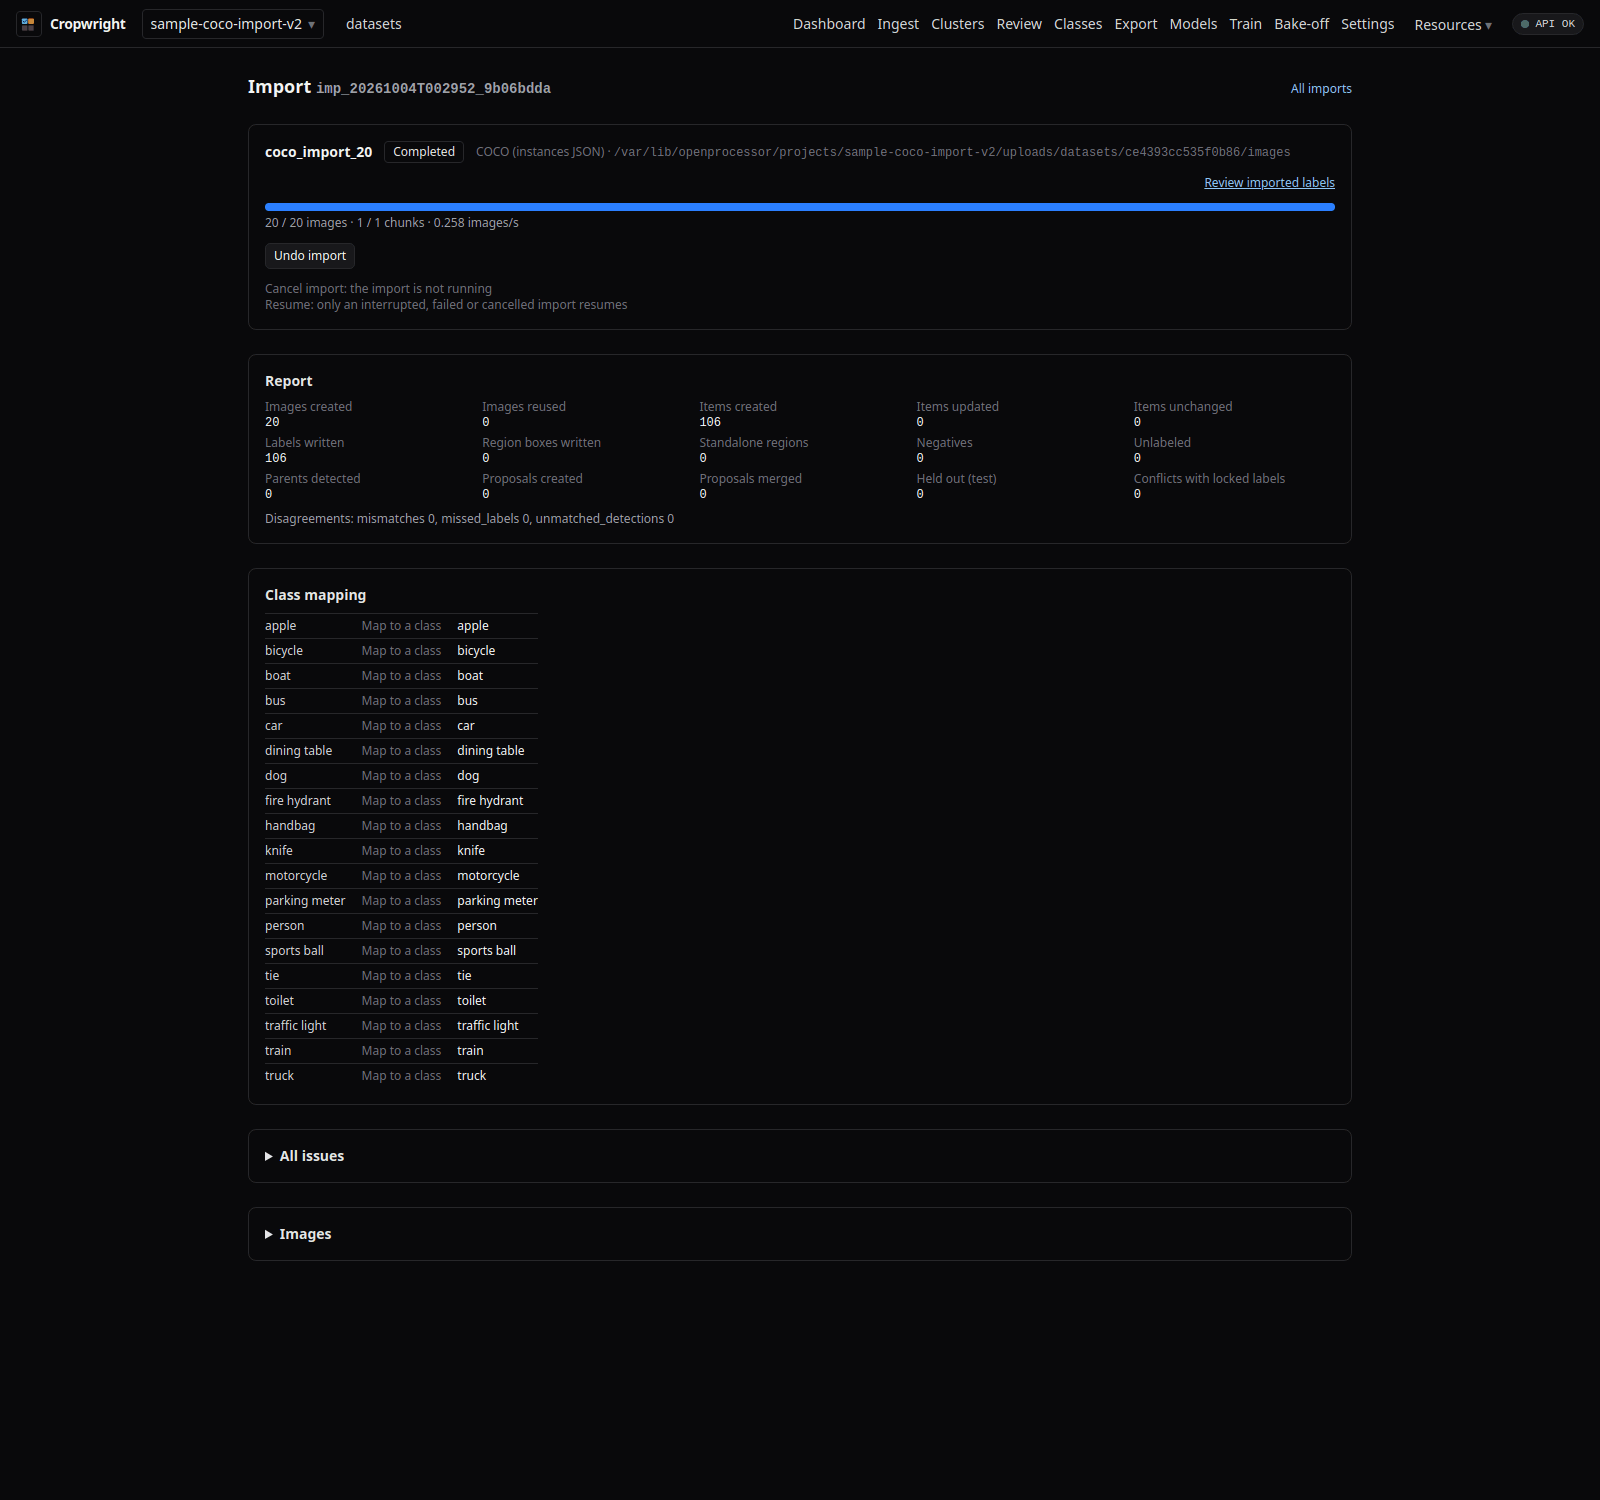Click Map to a class for apple

pos(401,626)
